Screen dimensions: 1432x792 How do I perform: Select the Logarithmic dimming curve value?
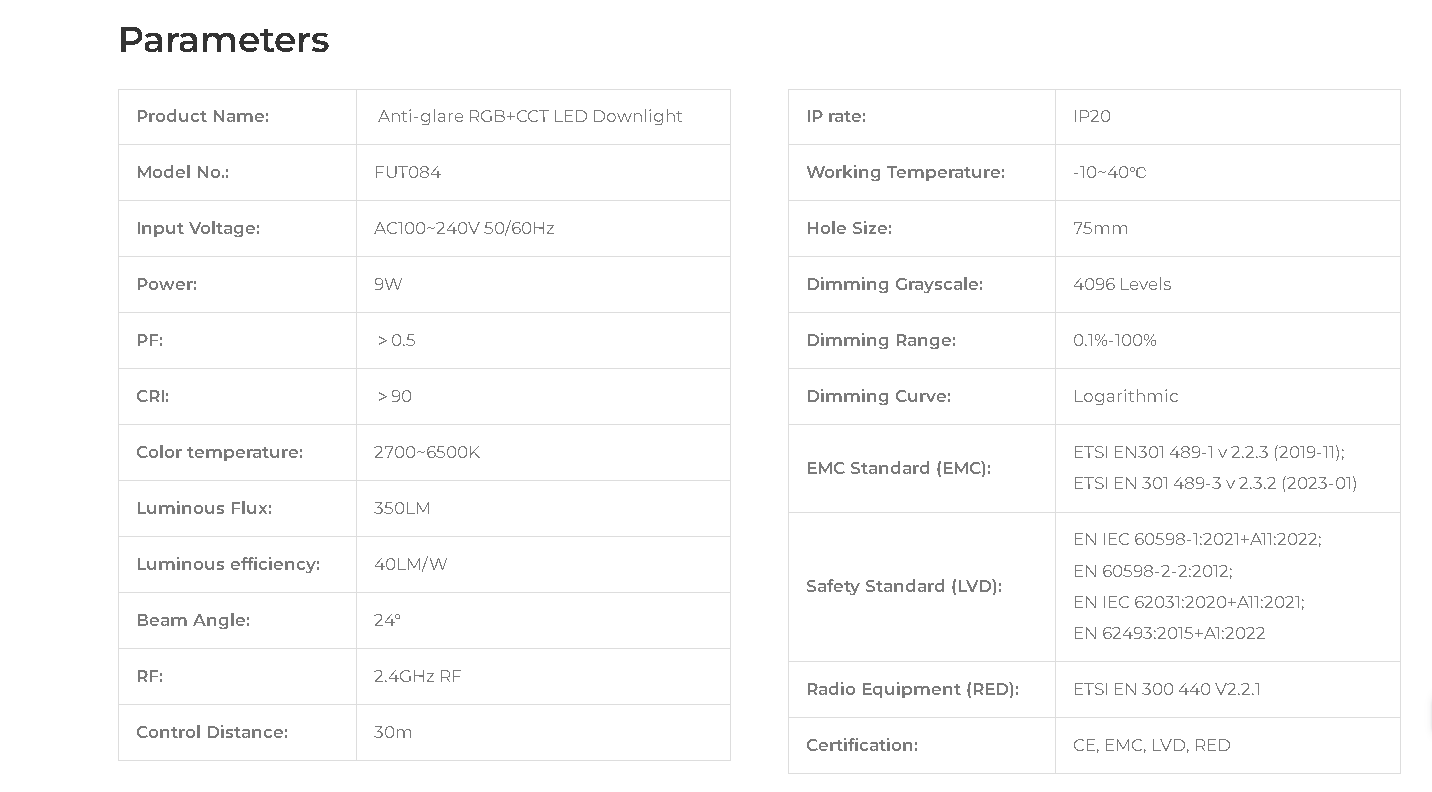(1126, 396)
